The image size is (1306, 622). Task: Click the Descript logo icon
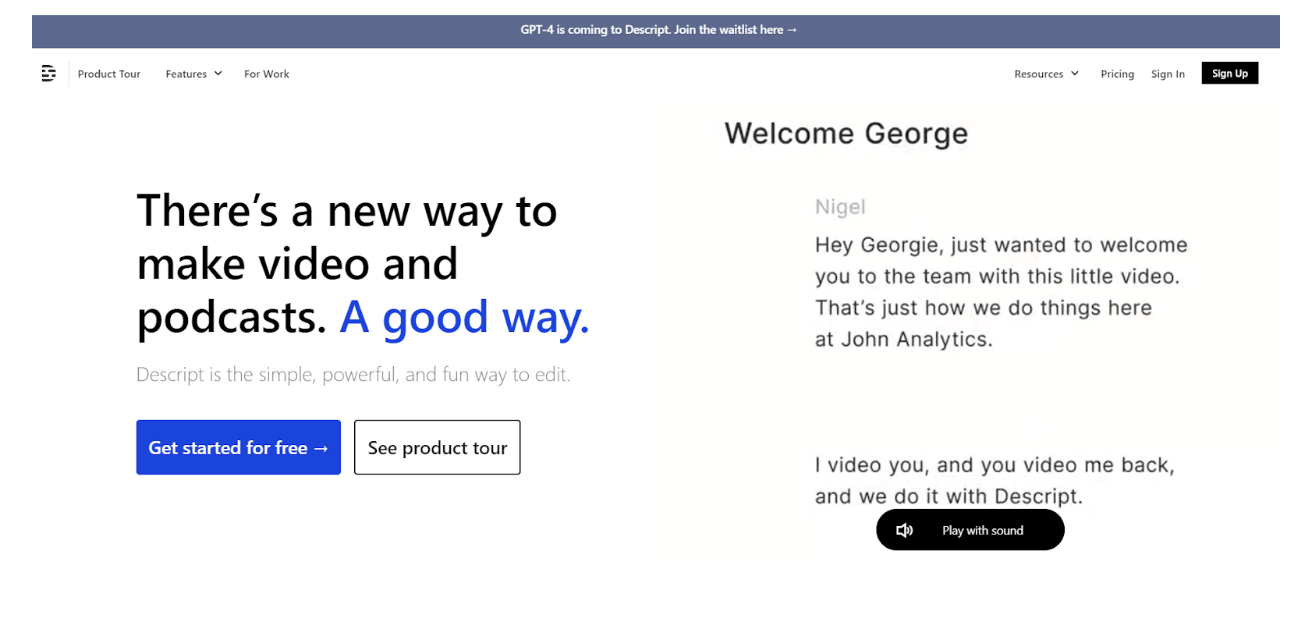coord(48,73)
